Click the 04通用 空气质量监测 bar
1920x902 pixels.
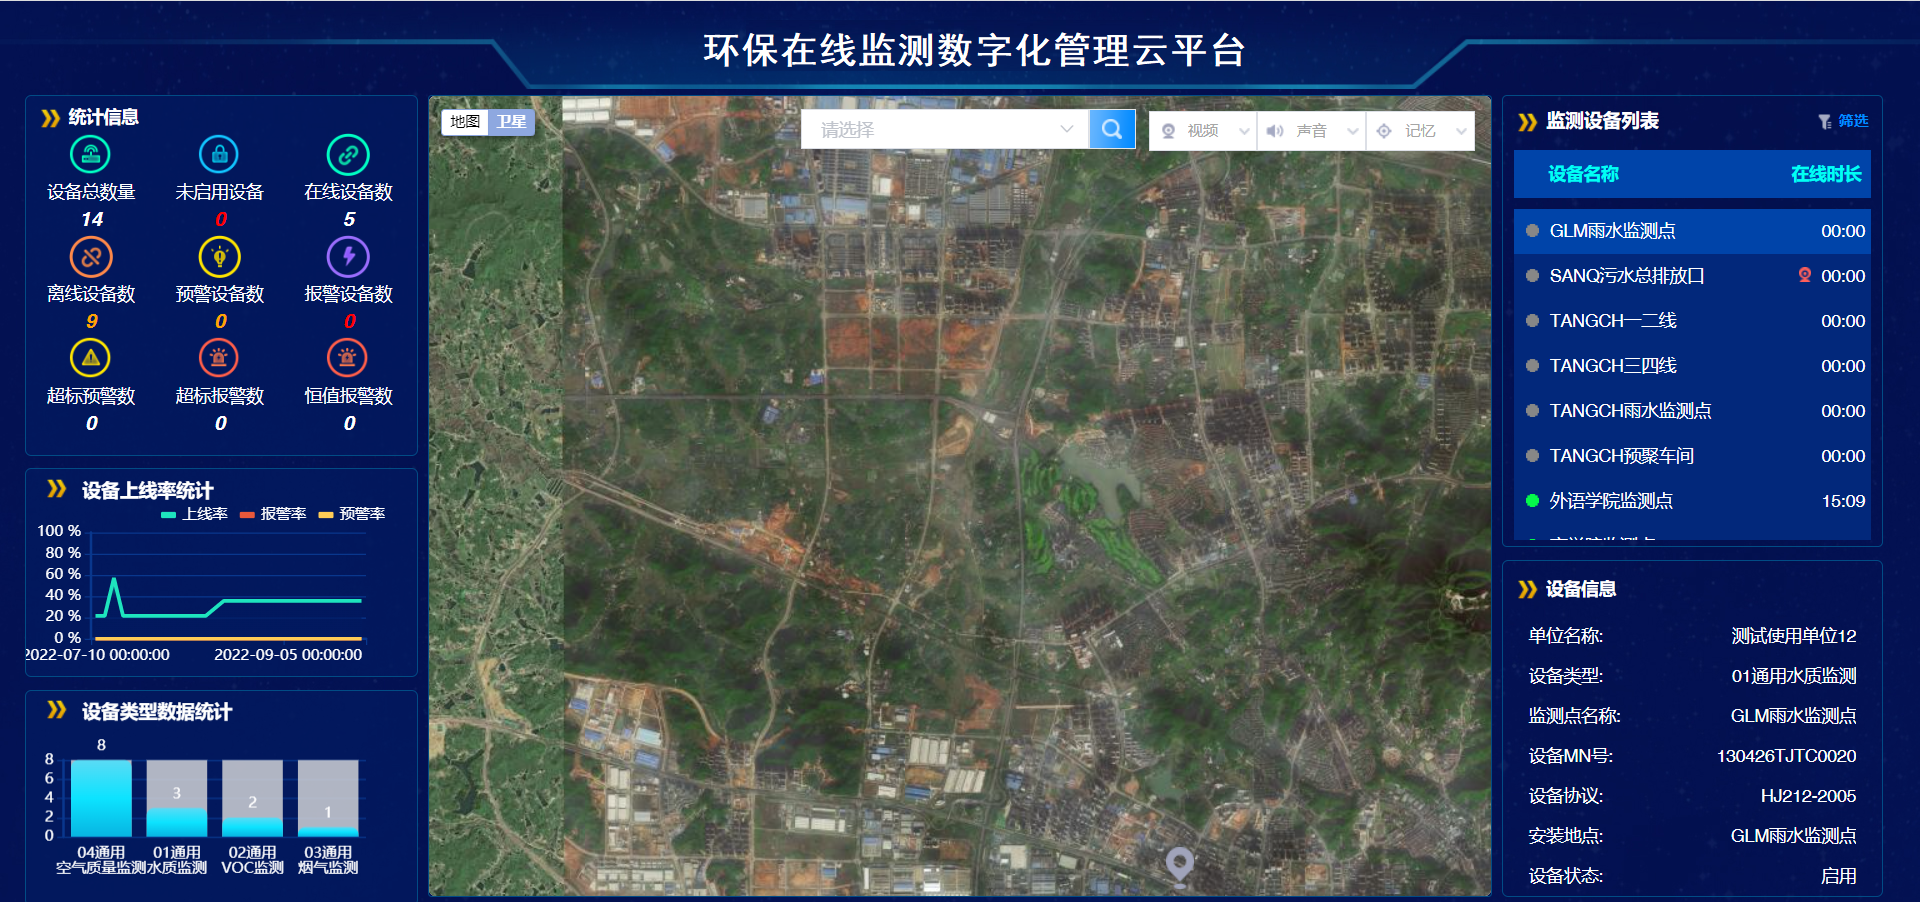pyautogui.click(x=101, y=797)
